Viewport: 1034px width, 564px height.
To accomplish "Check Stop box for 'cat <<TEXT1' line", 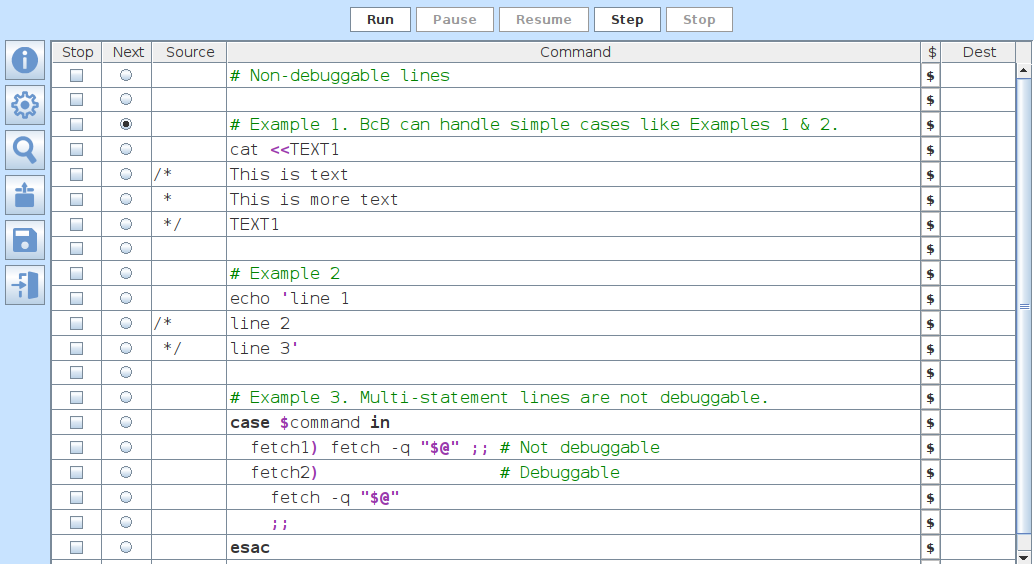I will click(x=76, y=150).
